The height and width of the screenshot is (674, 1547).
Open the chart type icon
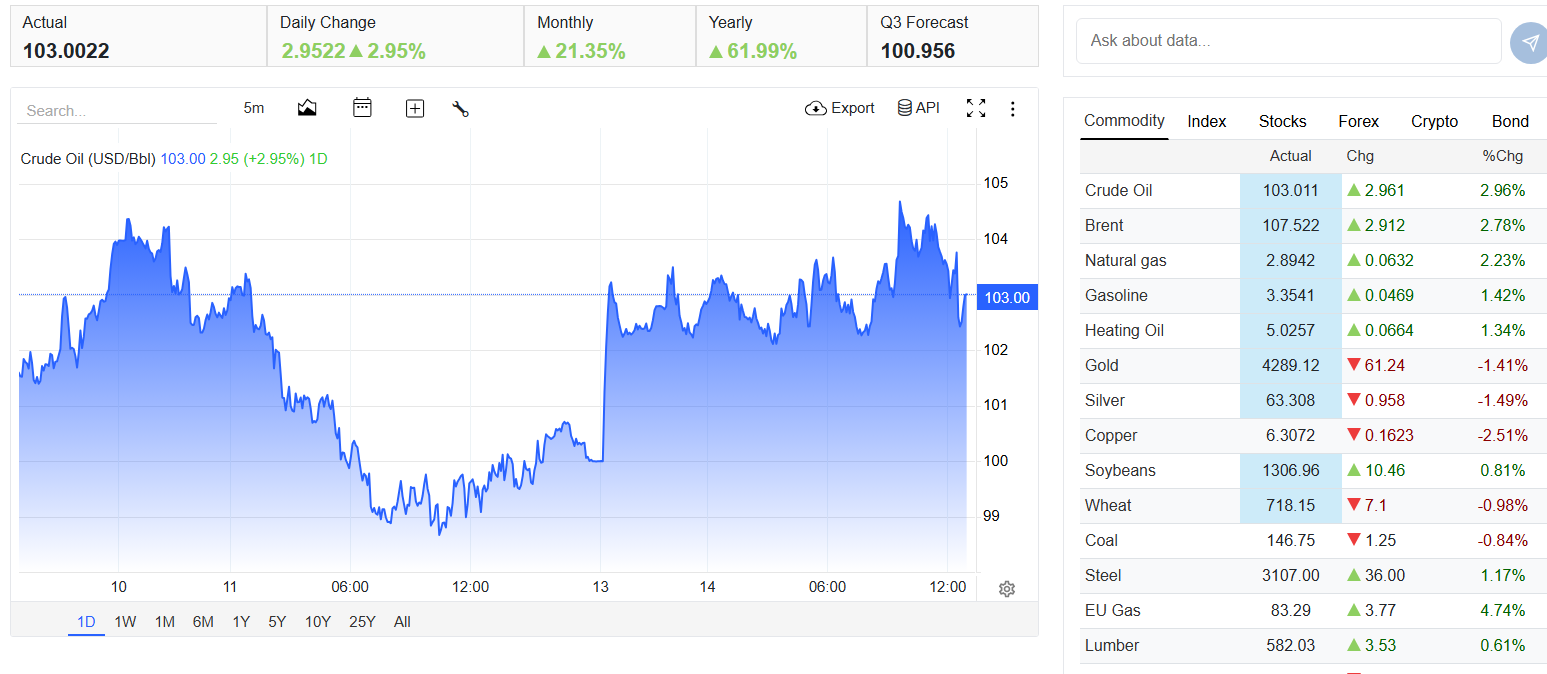pos(307,108)
